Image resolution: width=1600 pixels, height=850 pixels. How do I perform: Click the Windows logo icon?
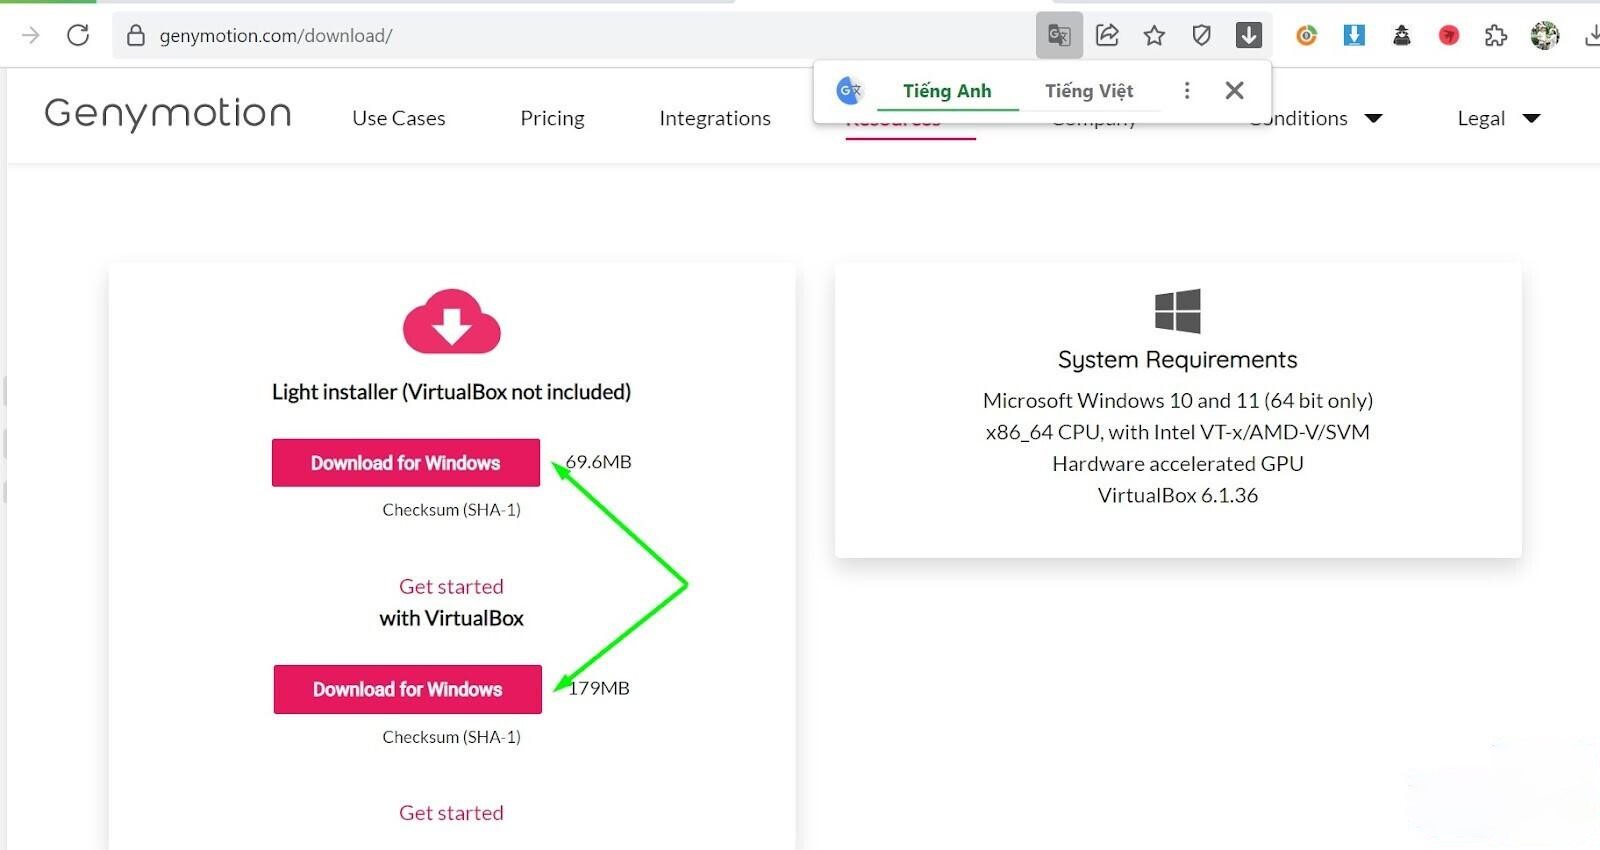[1177, 311]
